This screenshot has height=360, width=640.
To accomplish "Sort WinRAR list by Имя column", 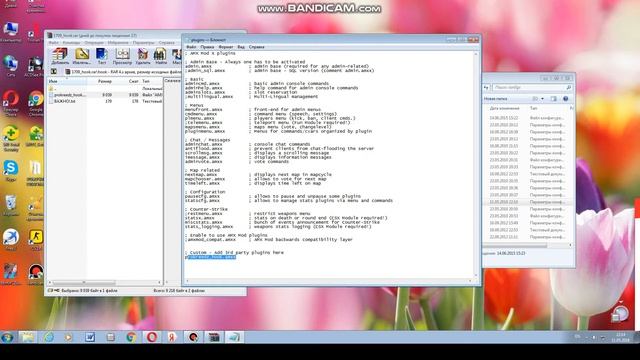I will tap(67, 81).
